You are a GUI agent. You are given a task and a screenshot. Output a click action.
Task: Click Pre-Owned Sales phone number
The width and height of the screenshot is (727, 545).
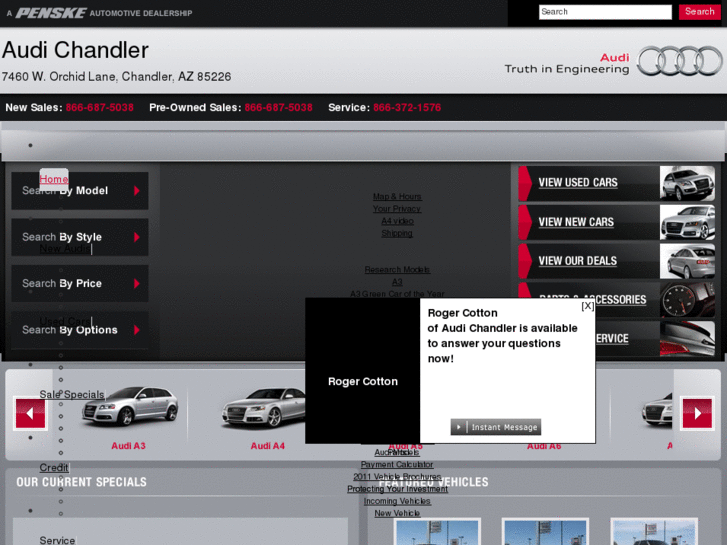point(279,108)
